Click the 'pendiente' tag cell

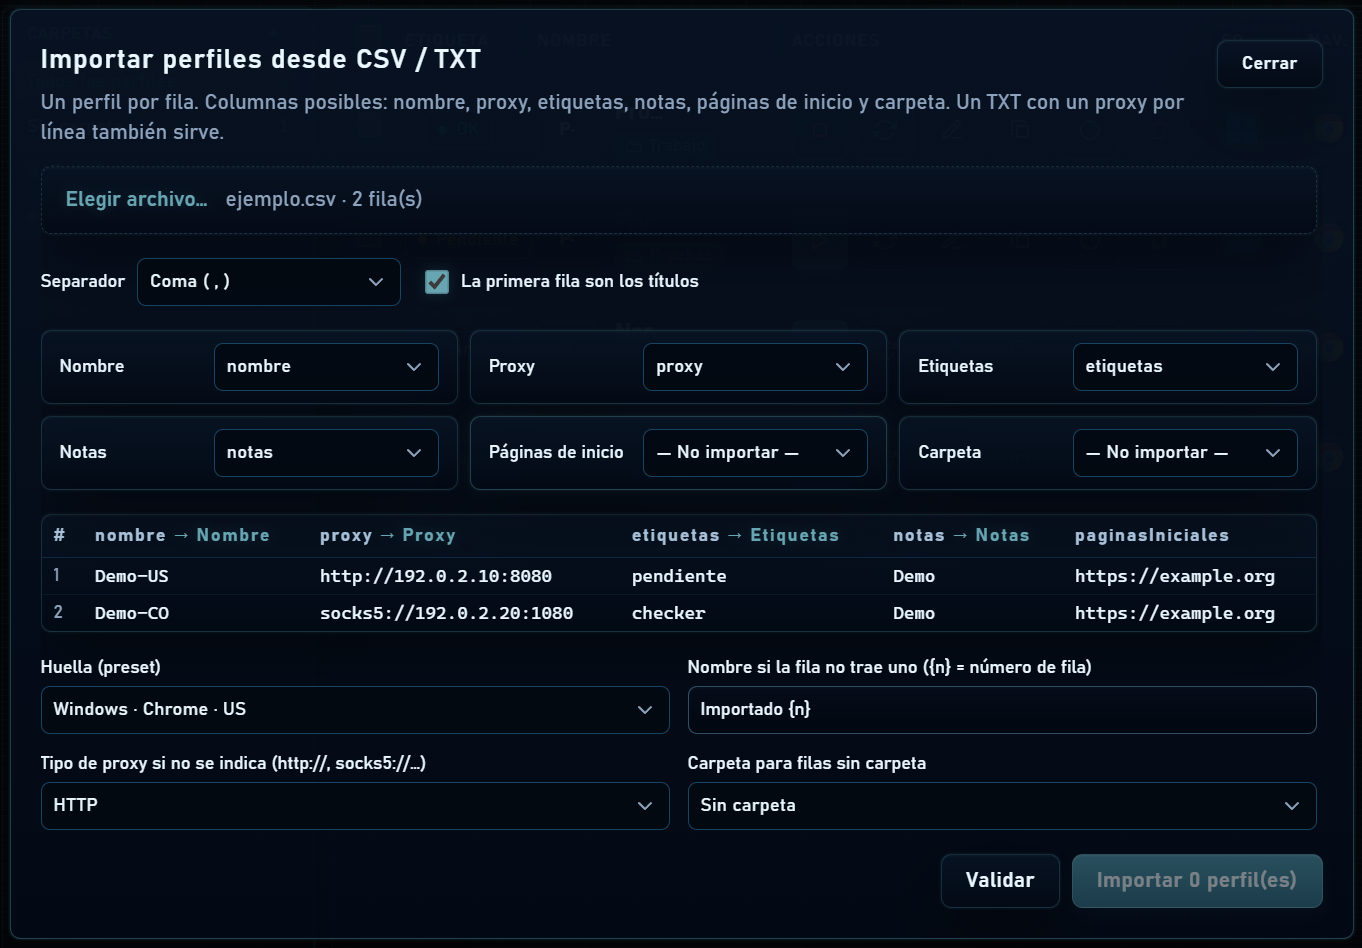[x=679, y=576]
